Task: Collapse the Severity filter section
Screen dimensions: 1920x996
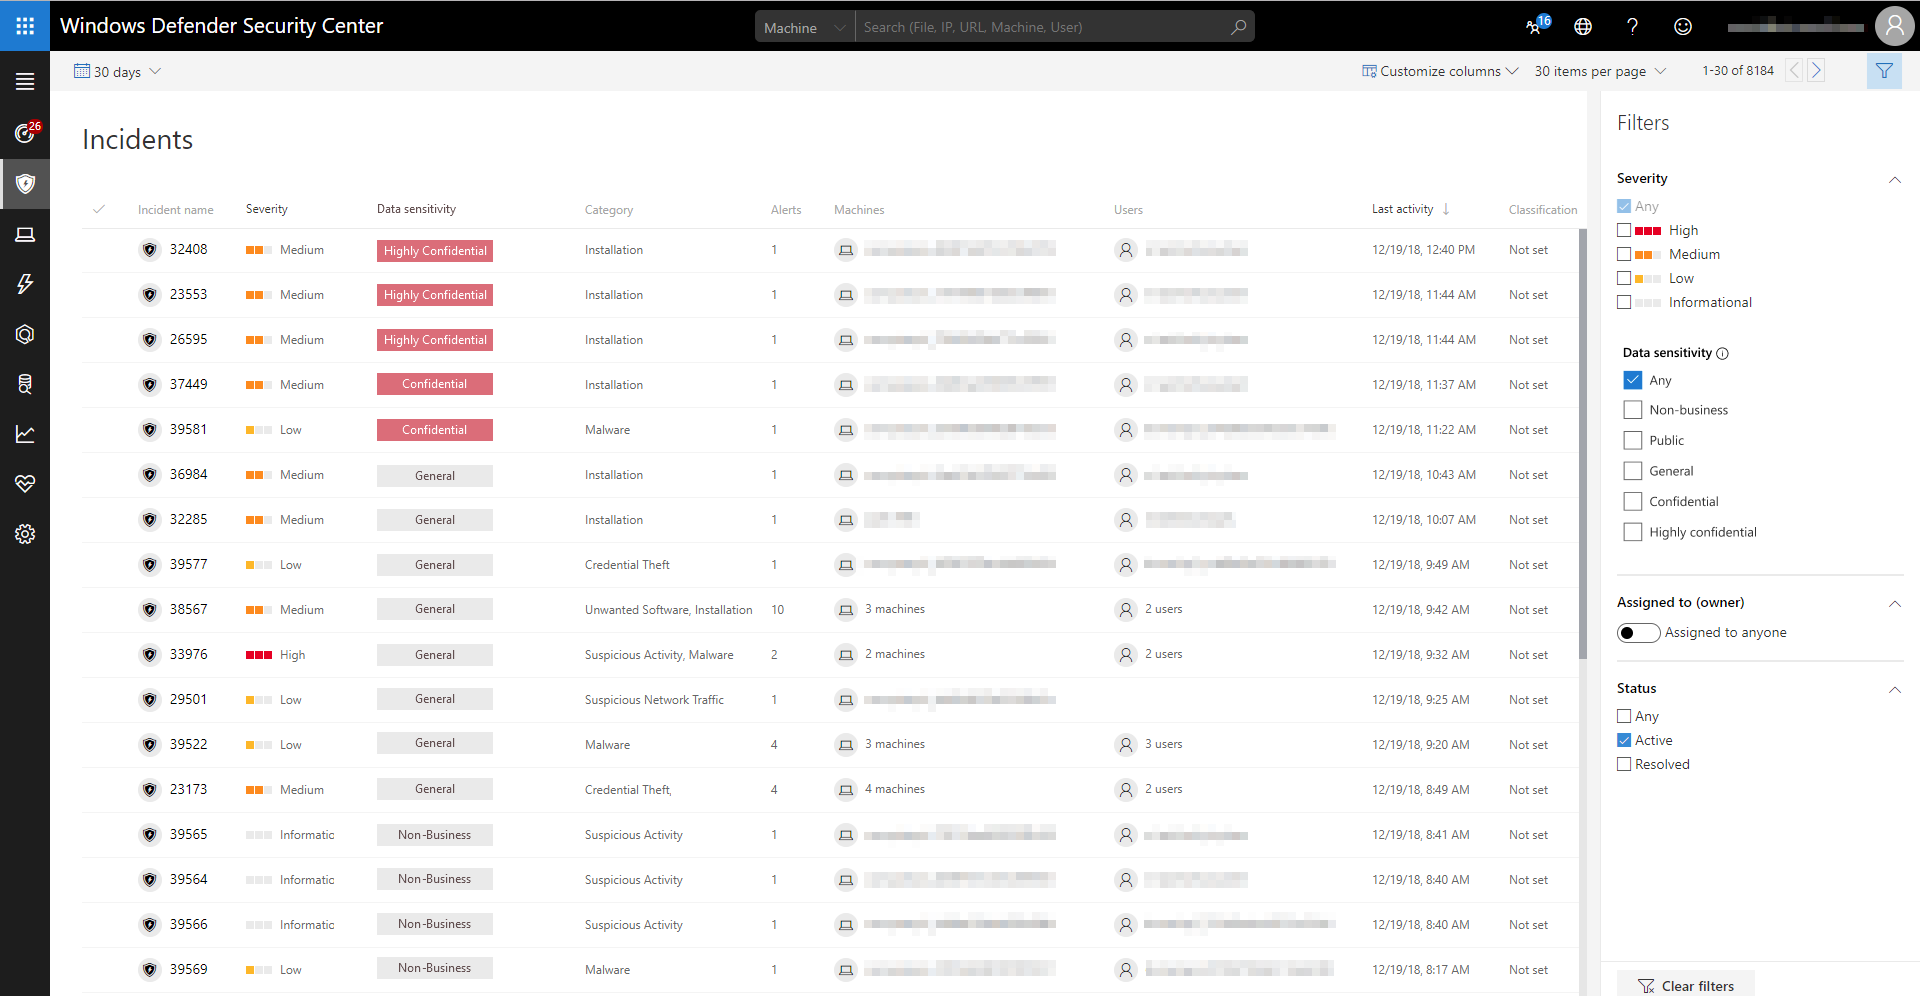Action: pos(1895,180)
